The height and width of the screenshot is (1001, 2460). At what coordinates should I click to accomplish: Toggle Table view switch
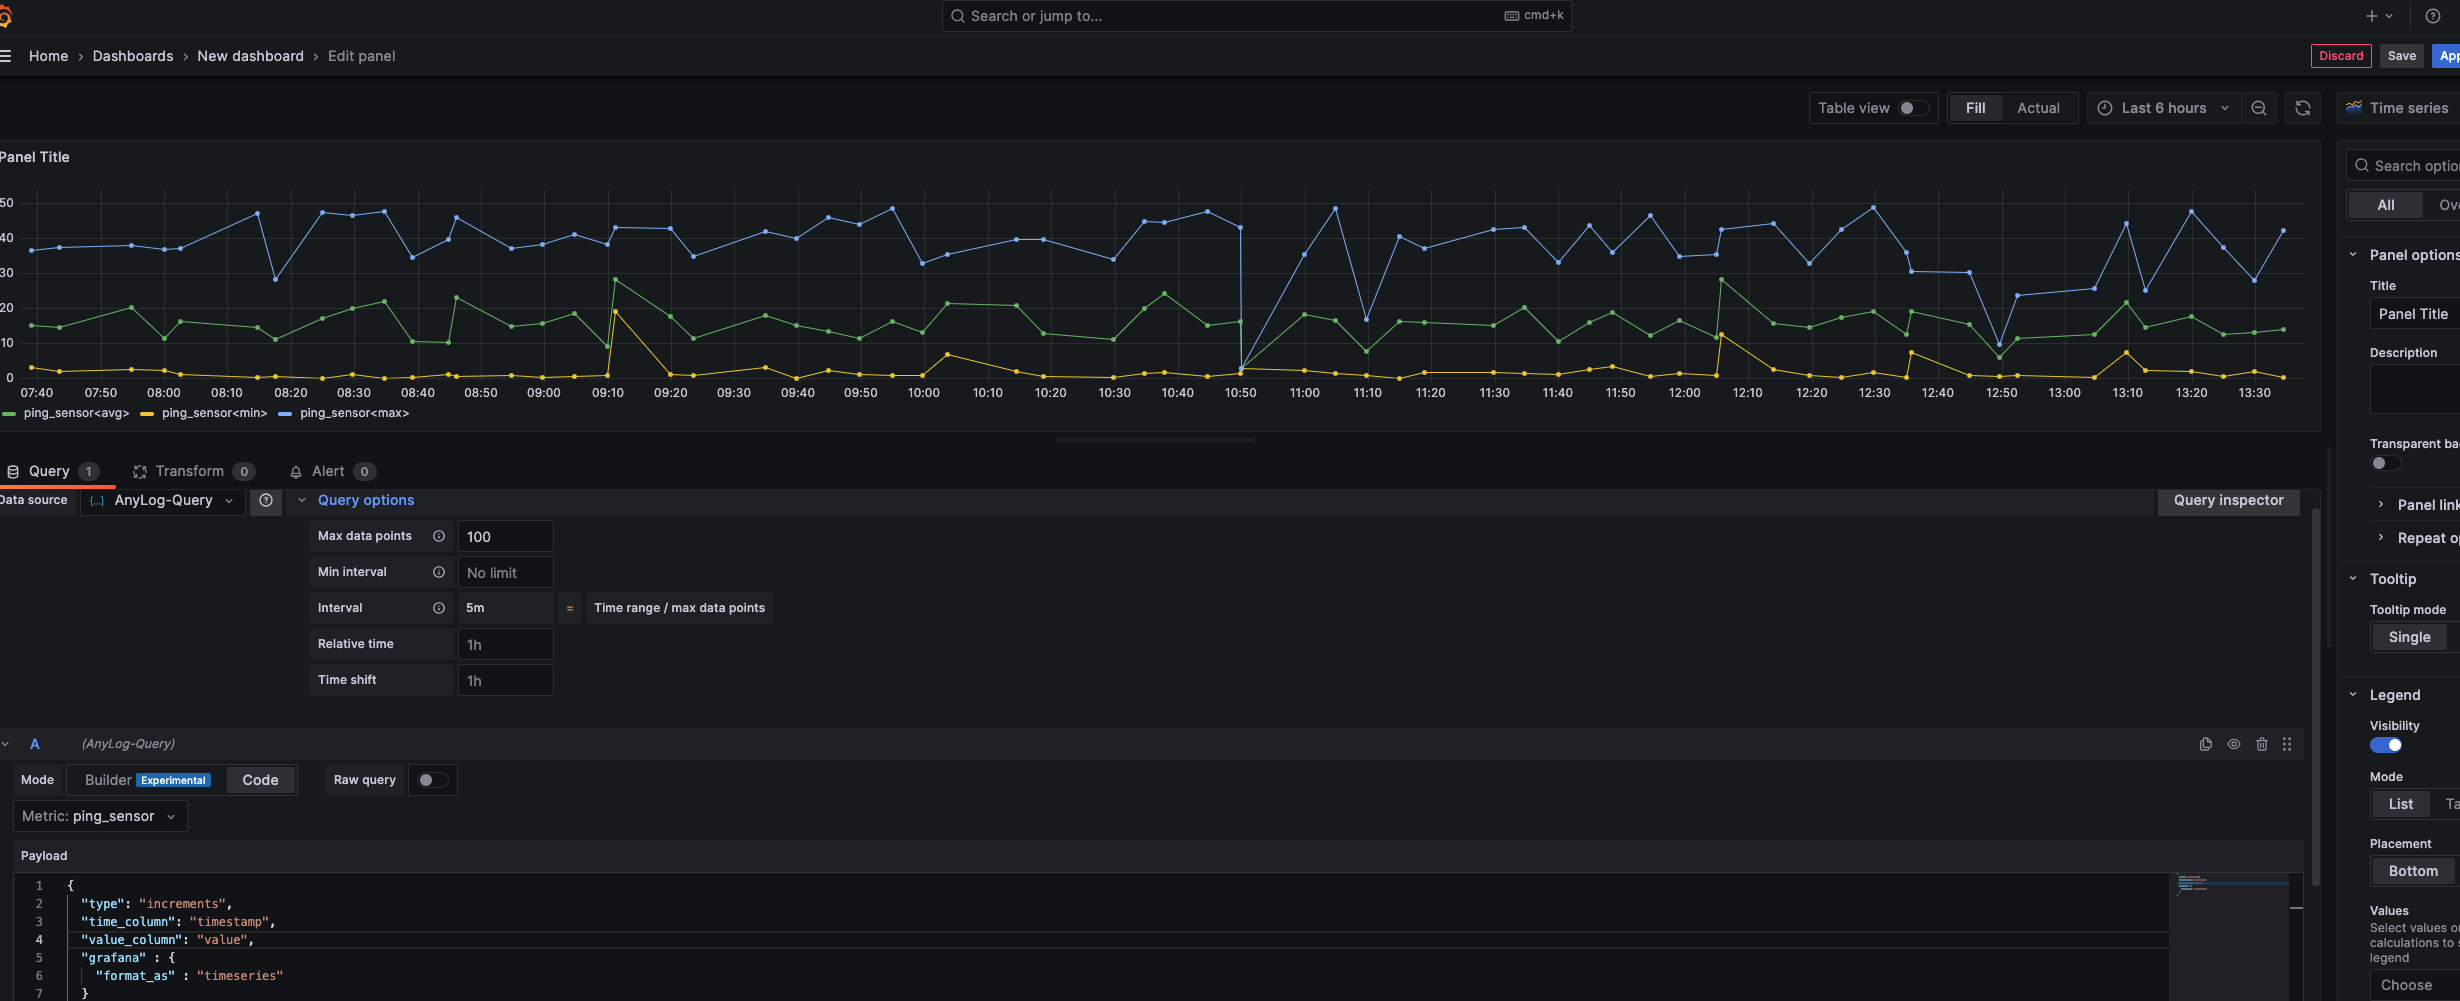tap(1914, 108)
